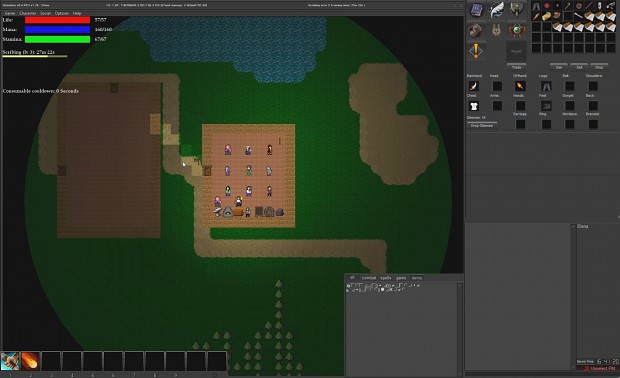620x378 pixels.
Task: Click the equipped Chest shirt slot
Action: pyautogui.click(x=474, y=106)
